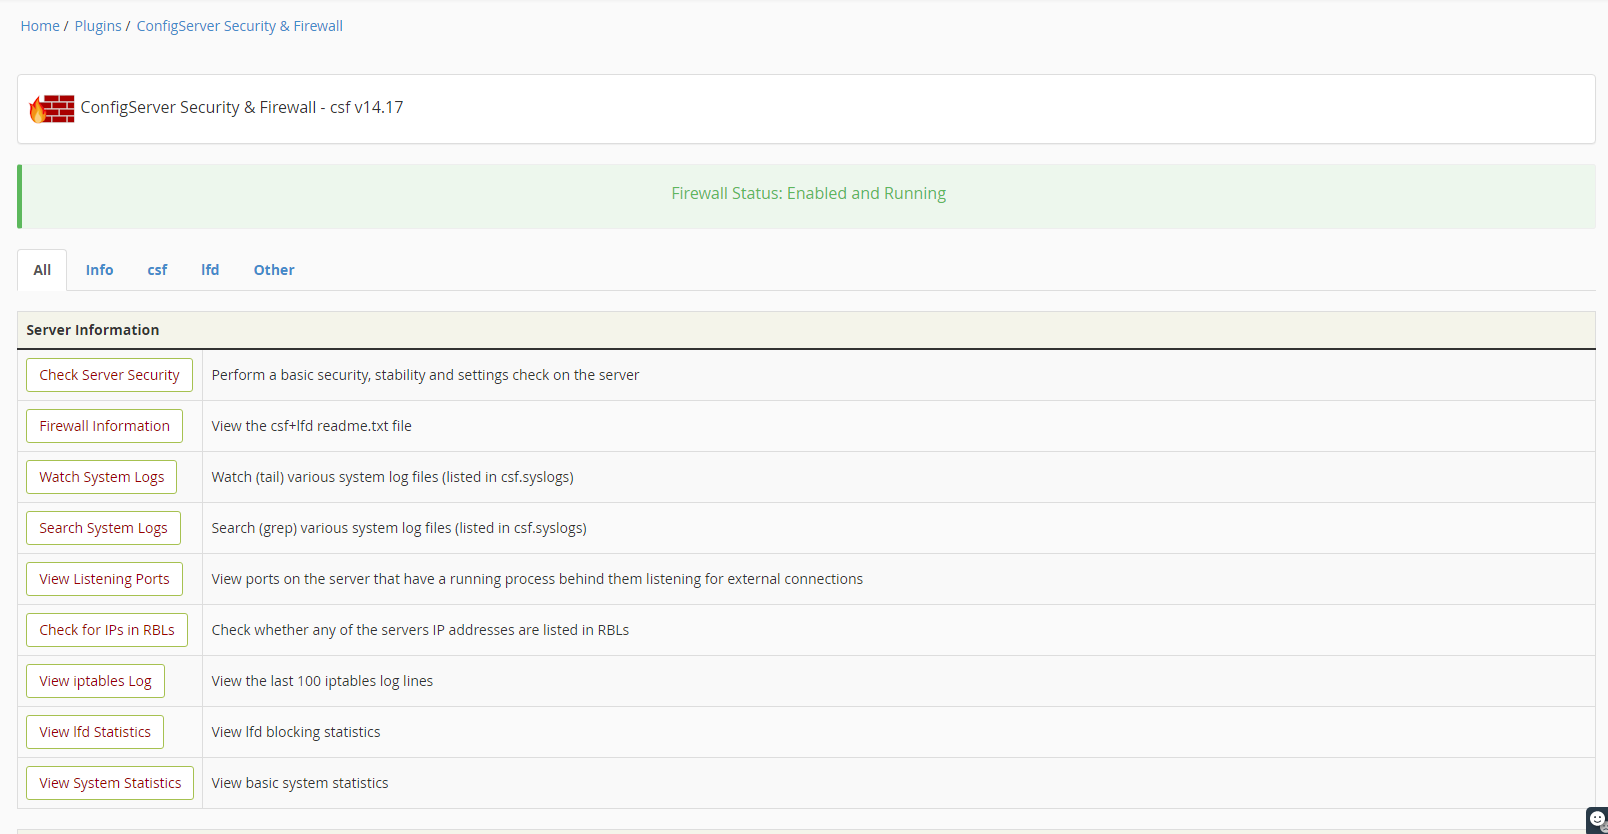The height and width of the screenshot is (834, 1608).
Task: Click View iptables Log button
Action: (95, 681)
